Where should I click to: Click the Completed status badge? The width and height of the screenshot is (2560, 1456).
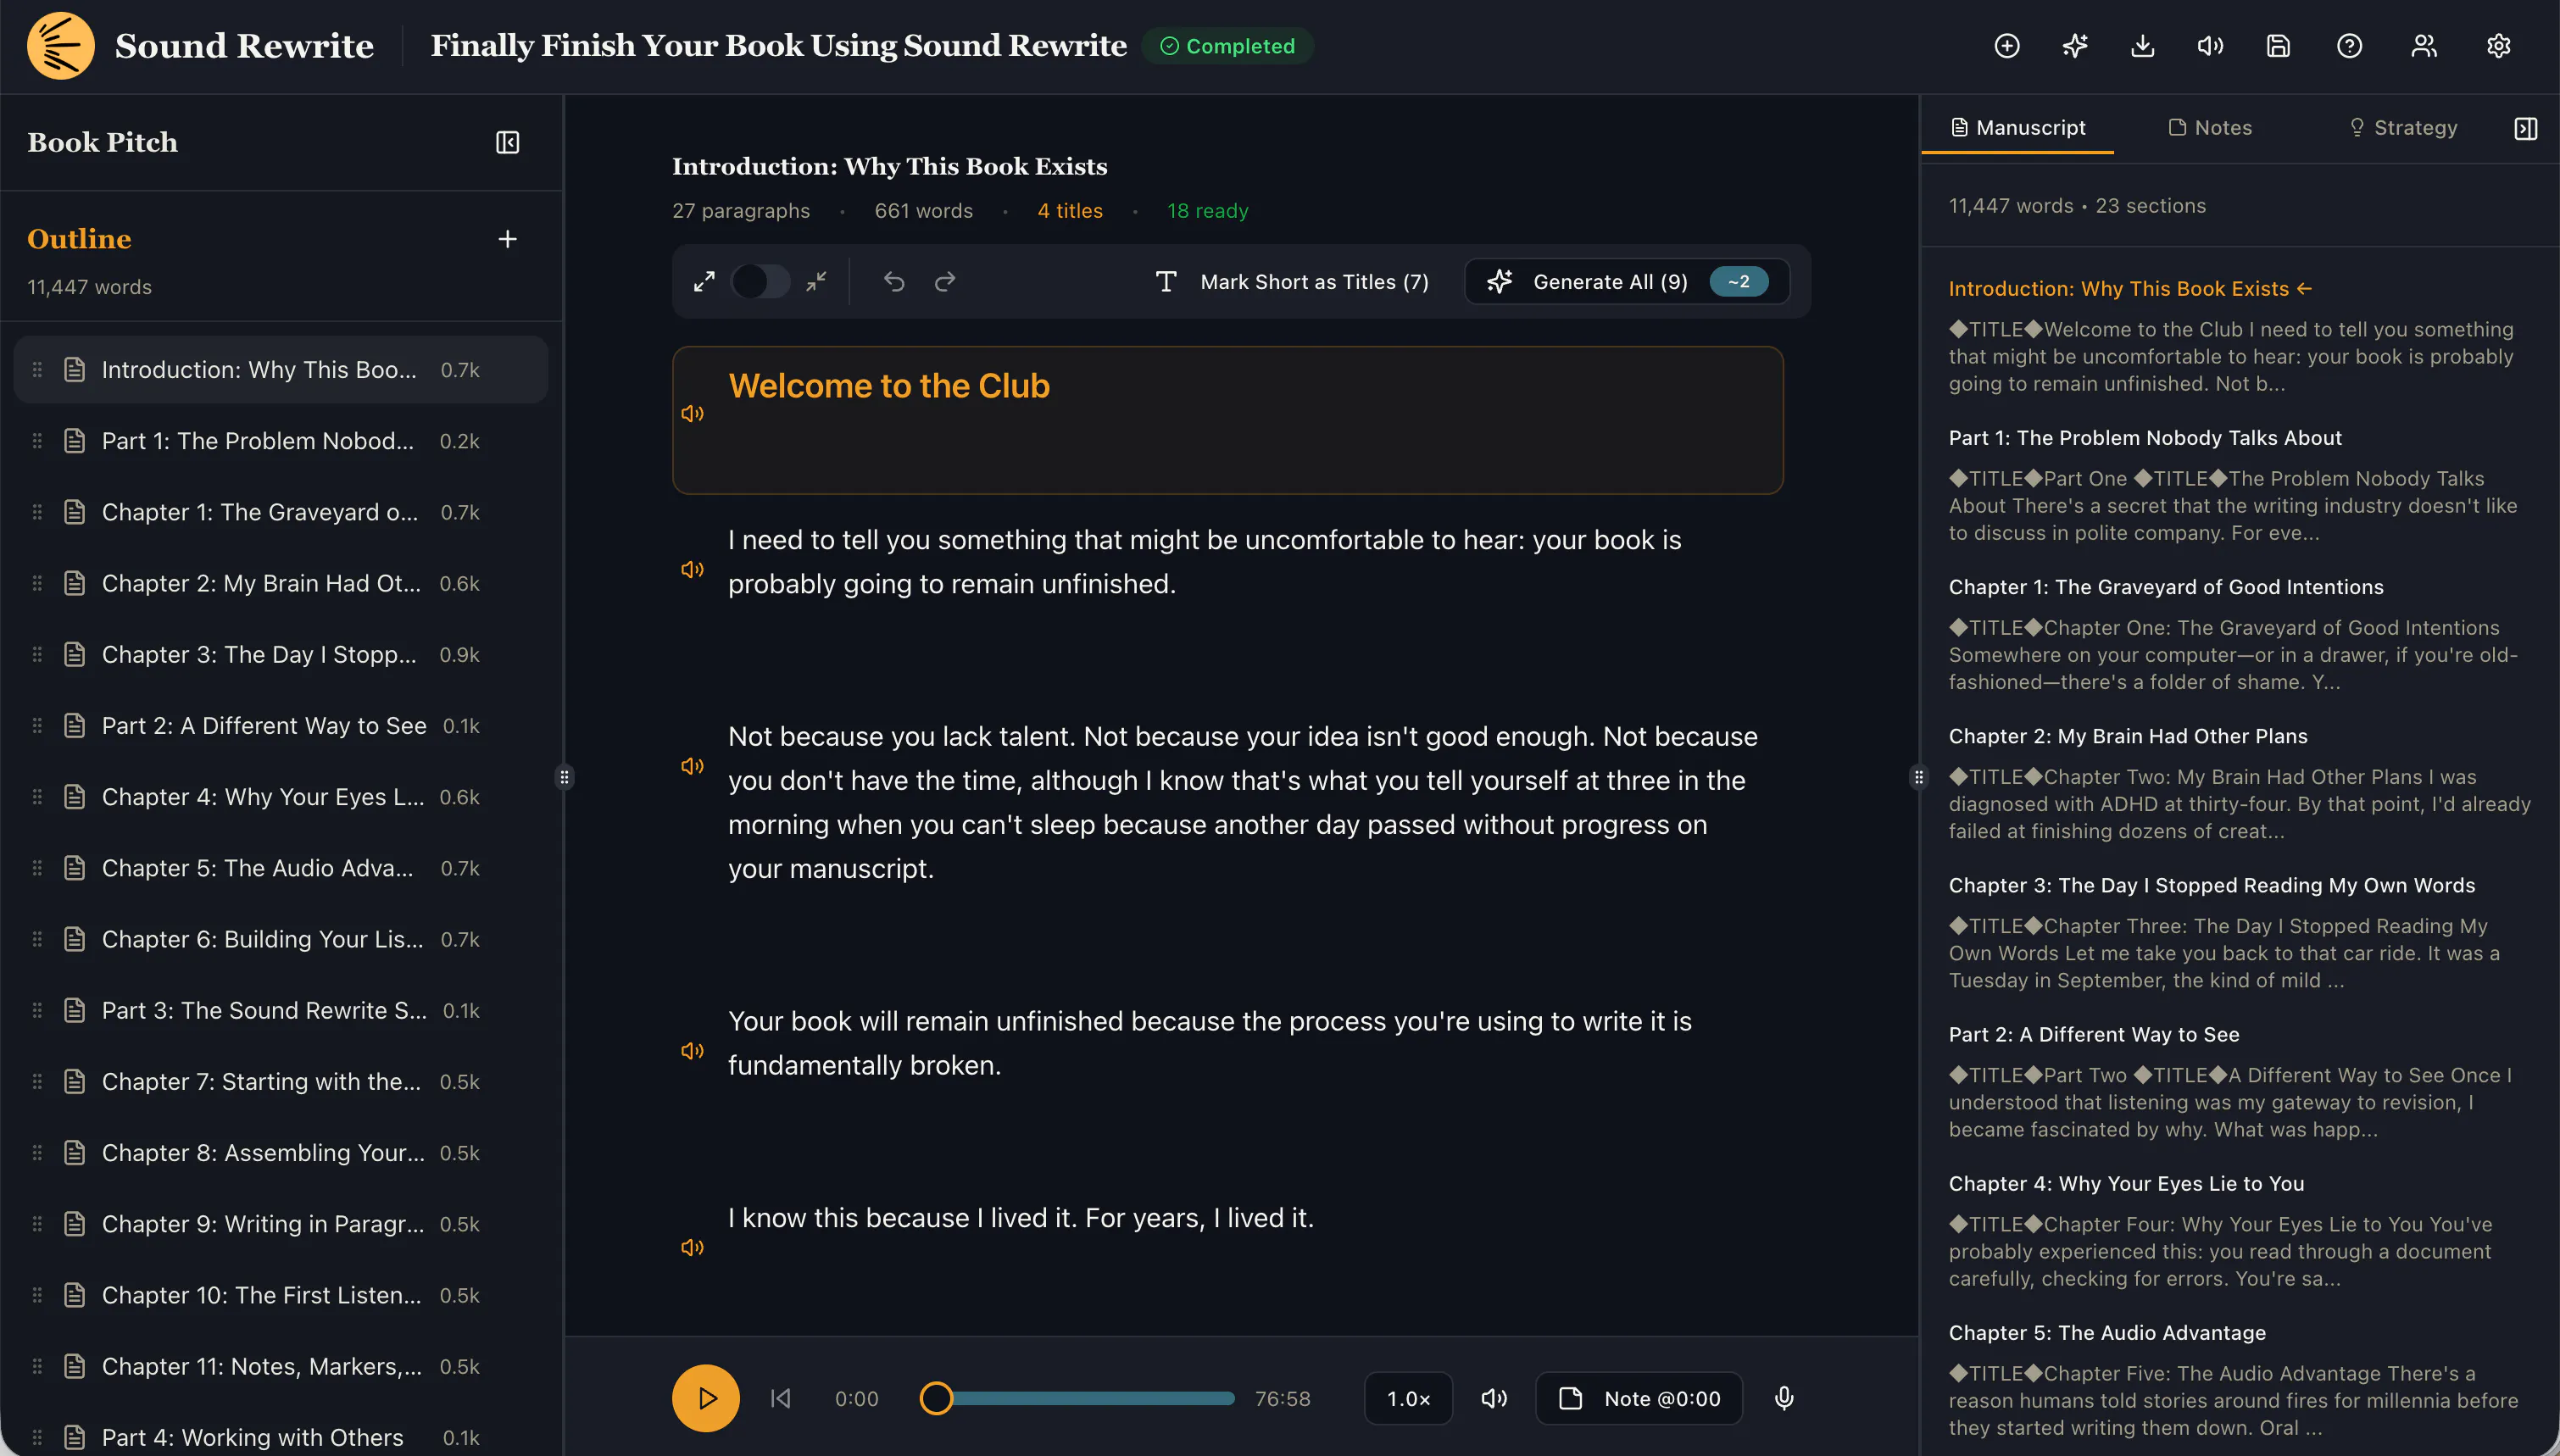1228,46
